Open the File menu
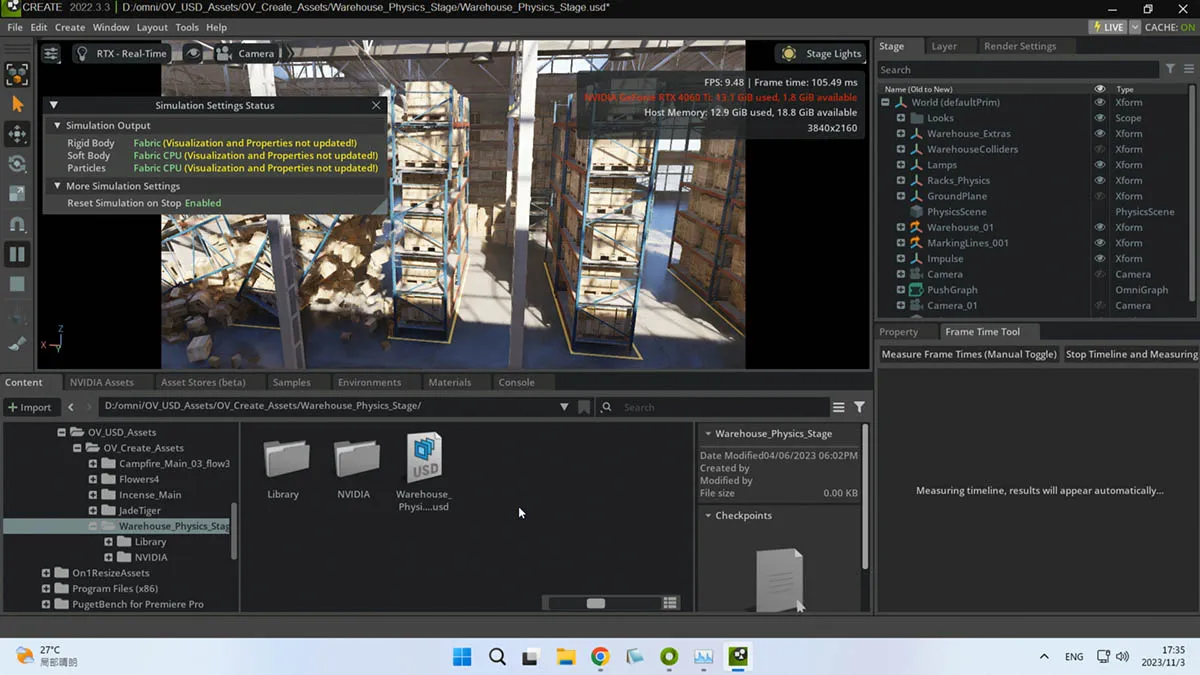Screen dimensions: 1200x675 (x=15, y=27)
